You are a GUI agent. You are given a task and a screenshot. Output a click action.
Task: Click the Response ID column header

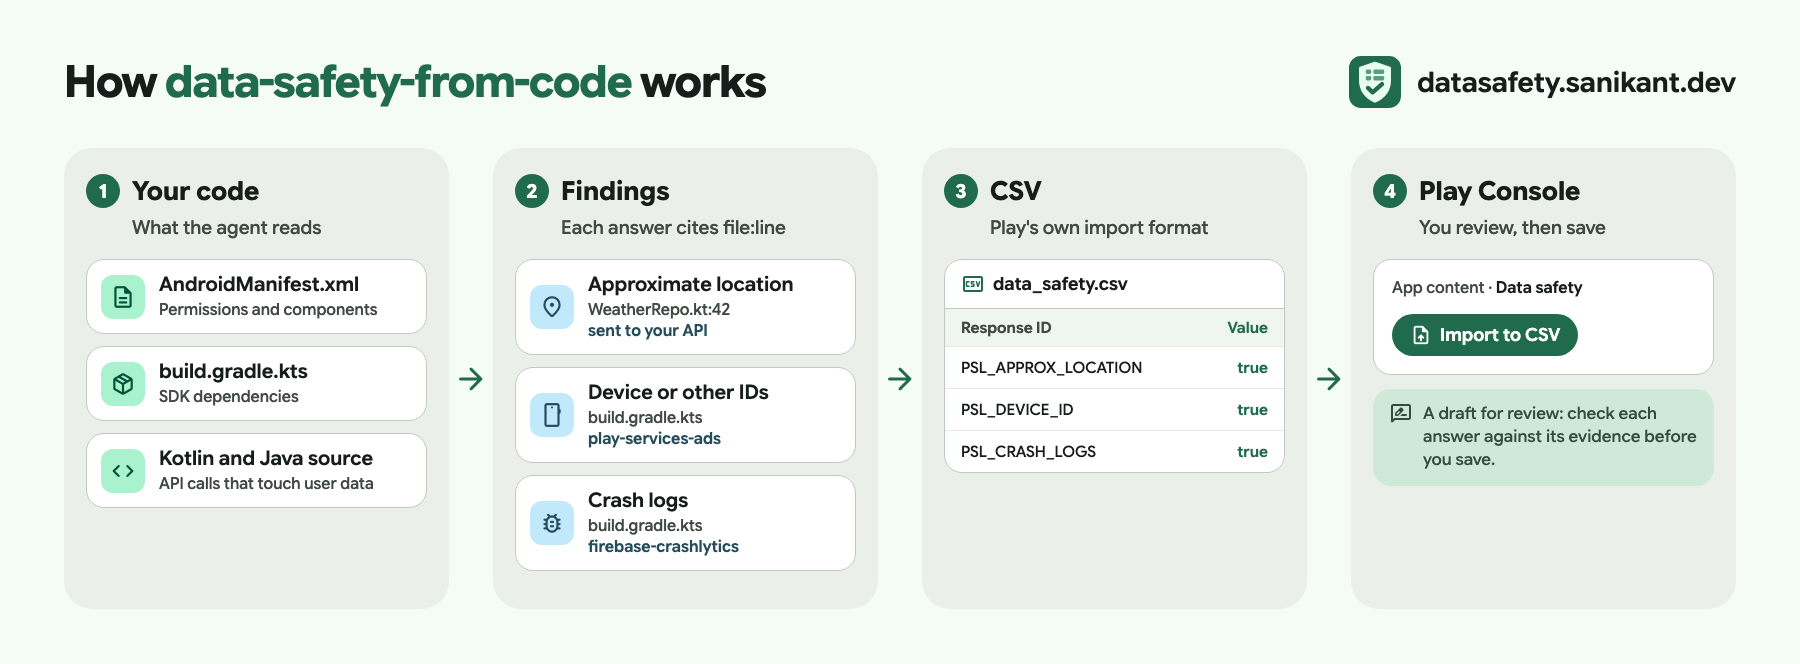pyautogui.click(x=1006, y=328)
